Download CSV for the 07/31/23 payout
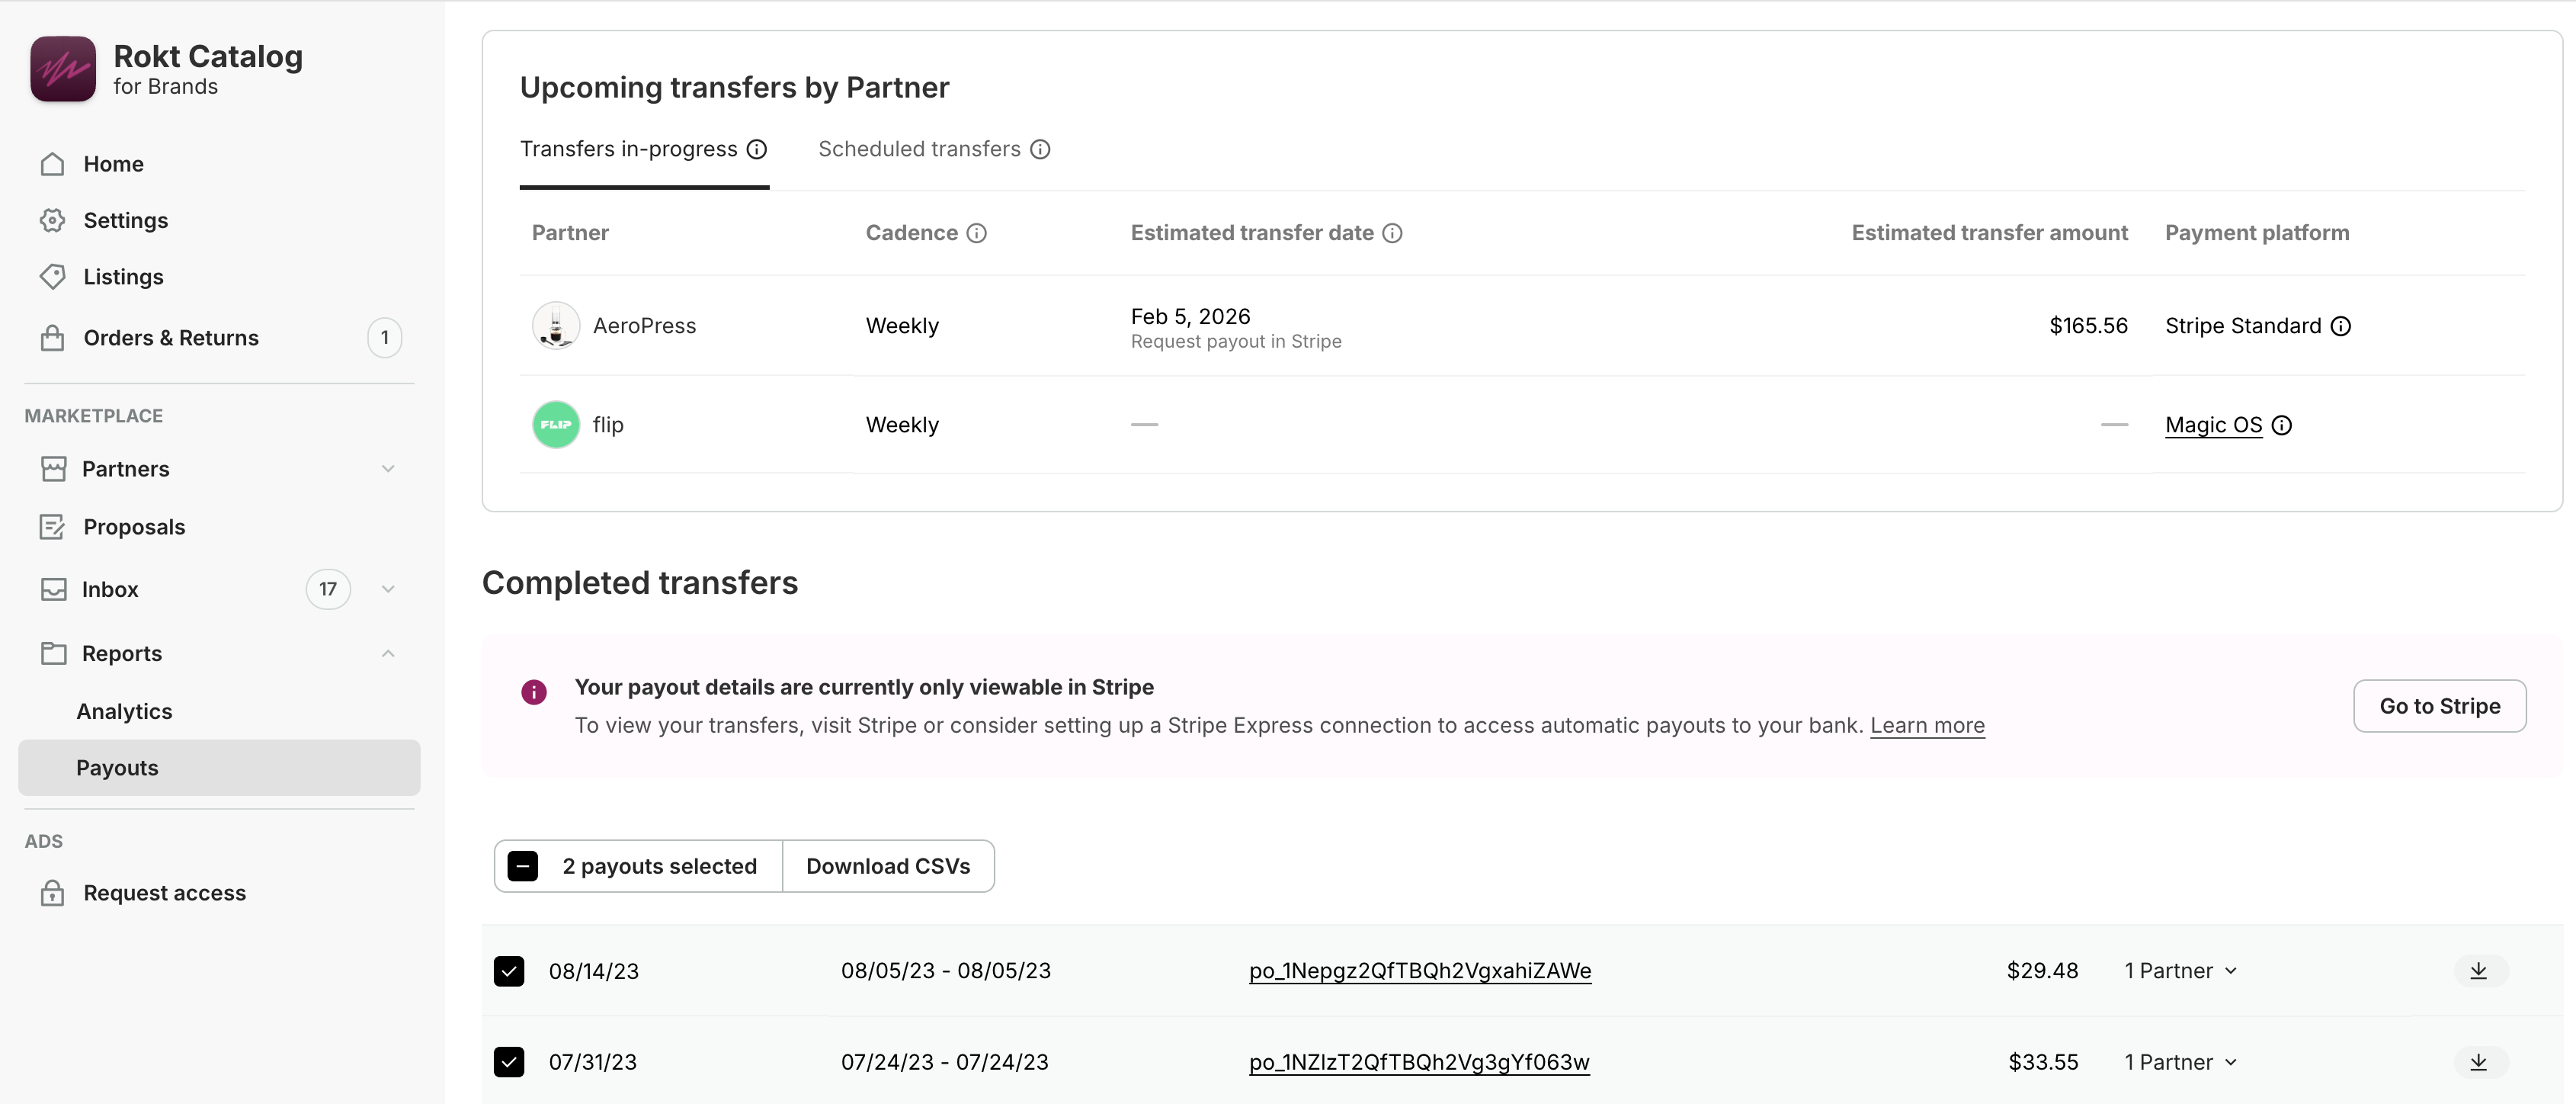 click(2479, 1062)
